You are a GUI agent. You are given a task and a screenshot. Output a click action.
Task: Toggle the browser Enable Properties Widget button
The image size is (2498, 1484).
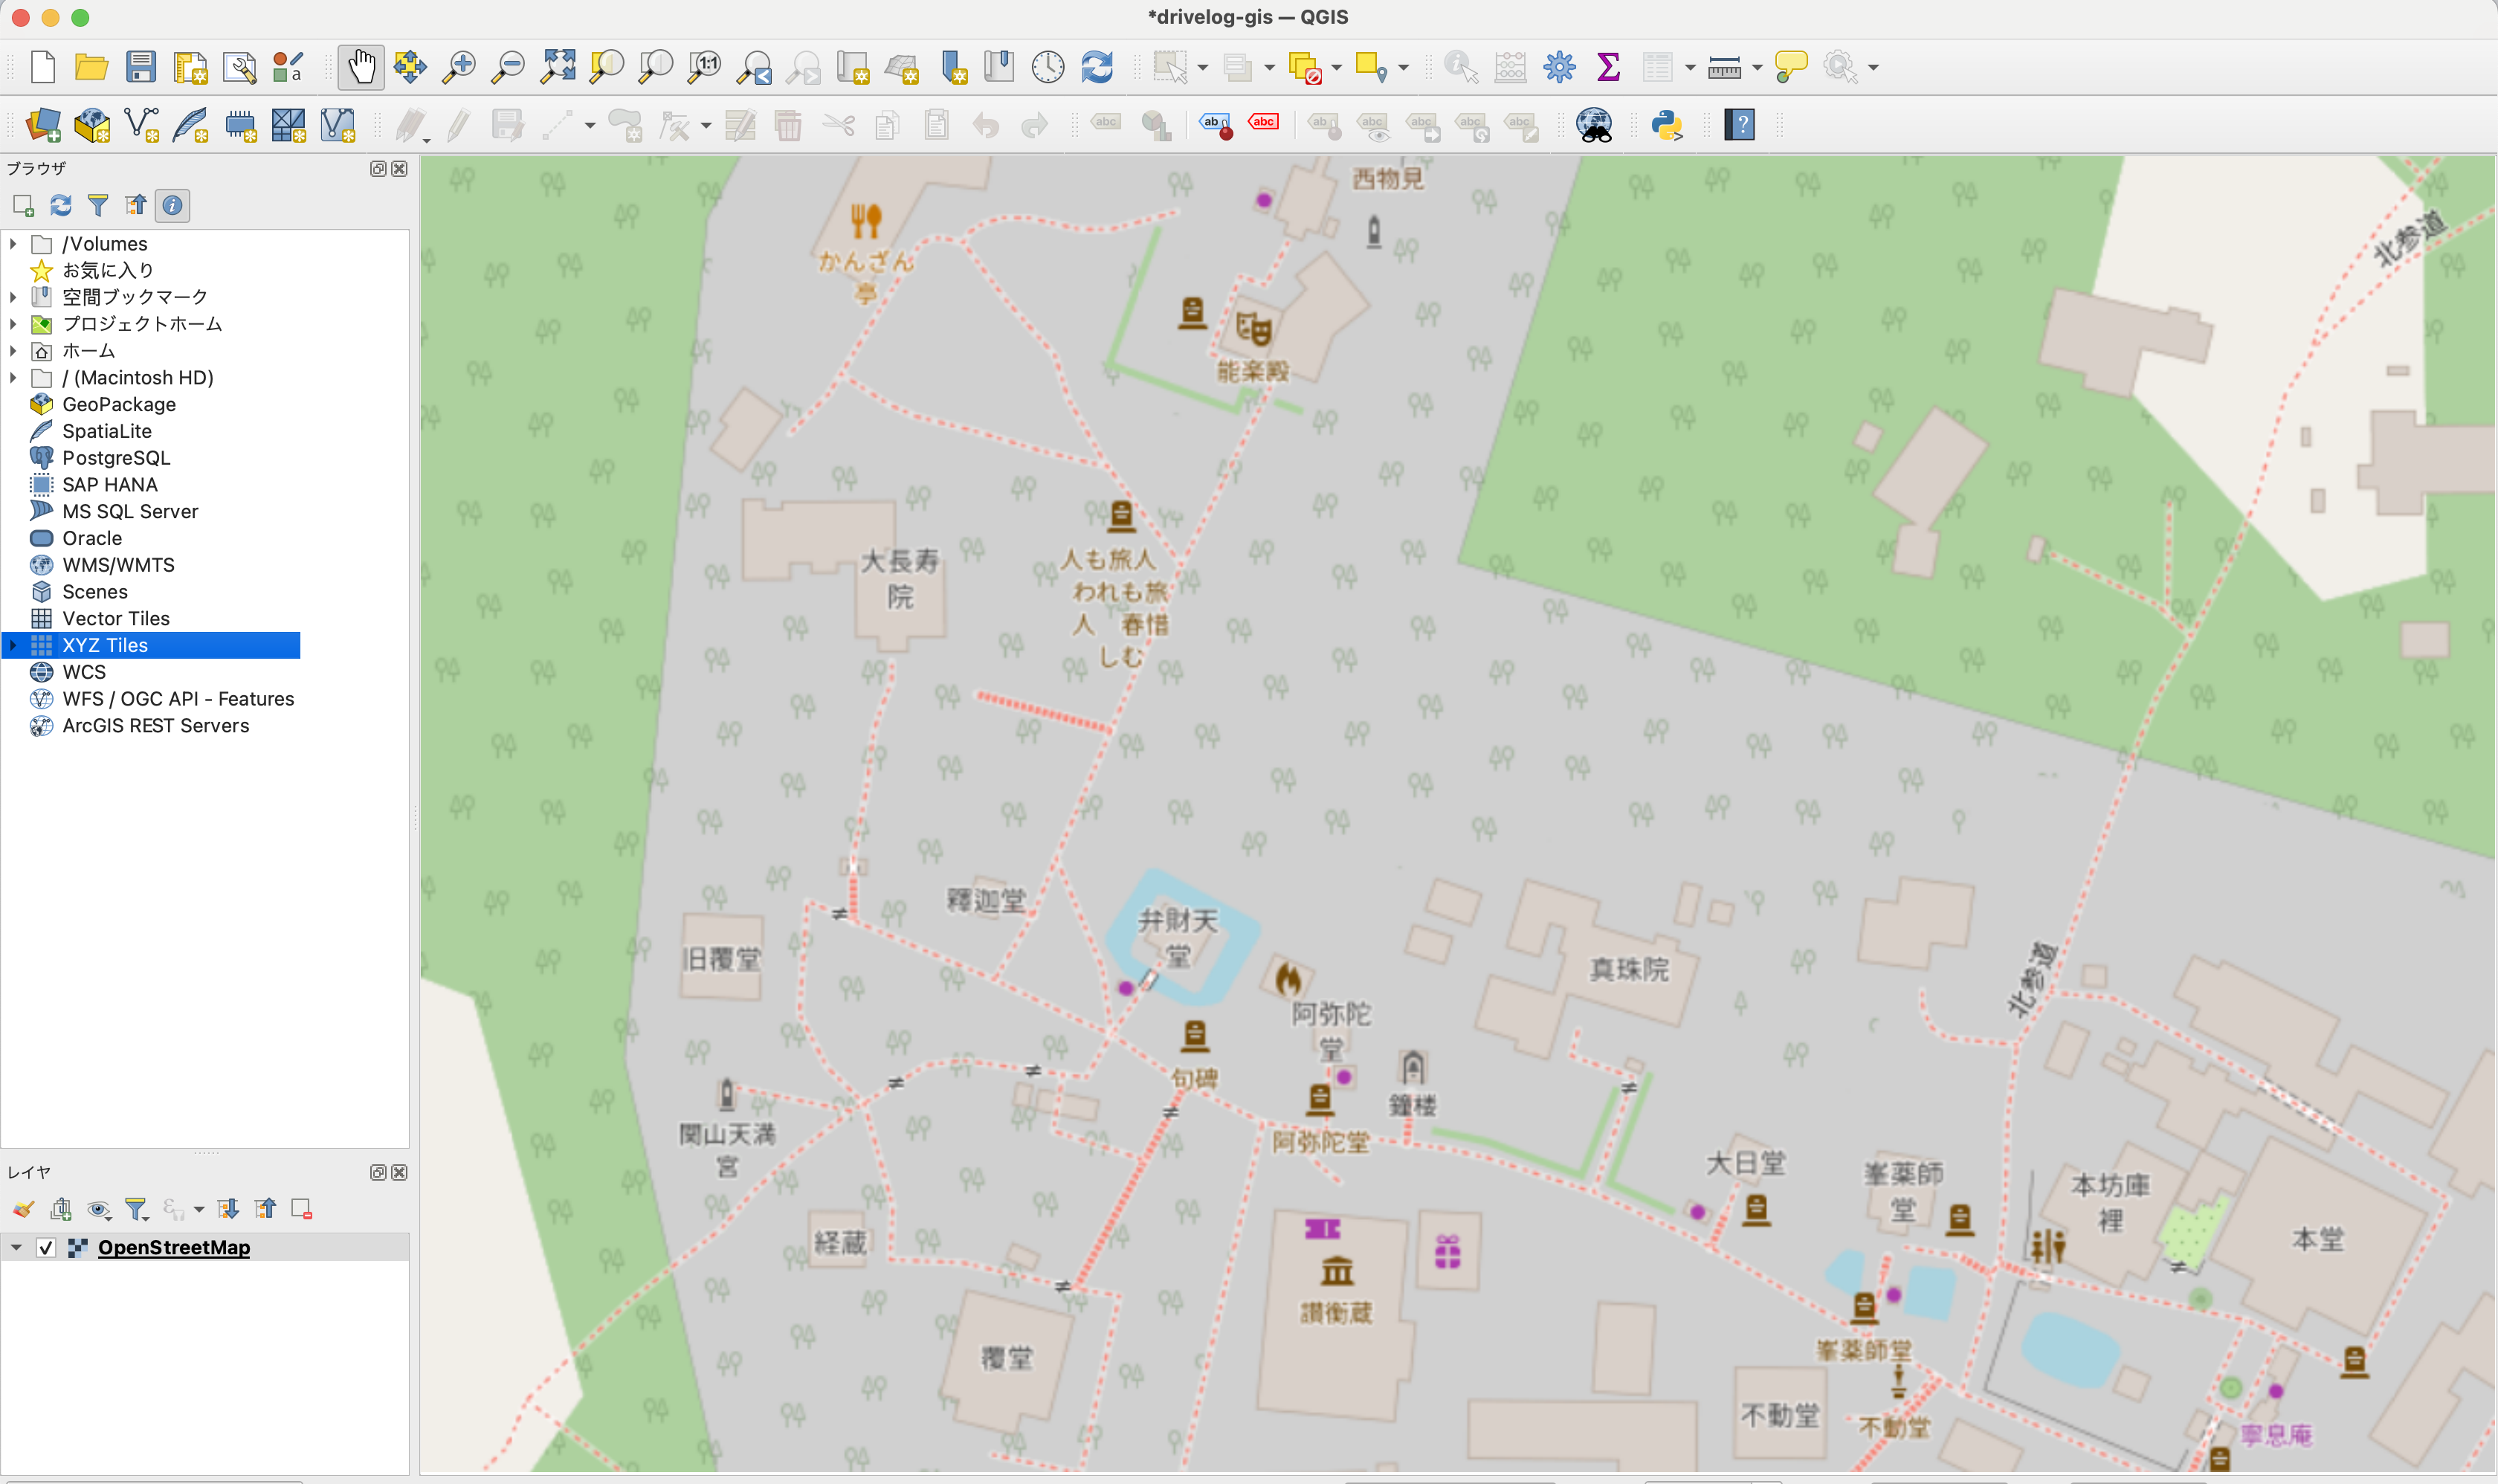(172, 205)
